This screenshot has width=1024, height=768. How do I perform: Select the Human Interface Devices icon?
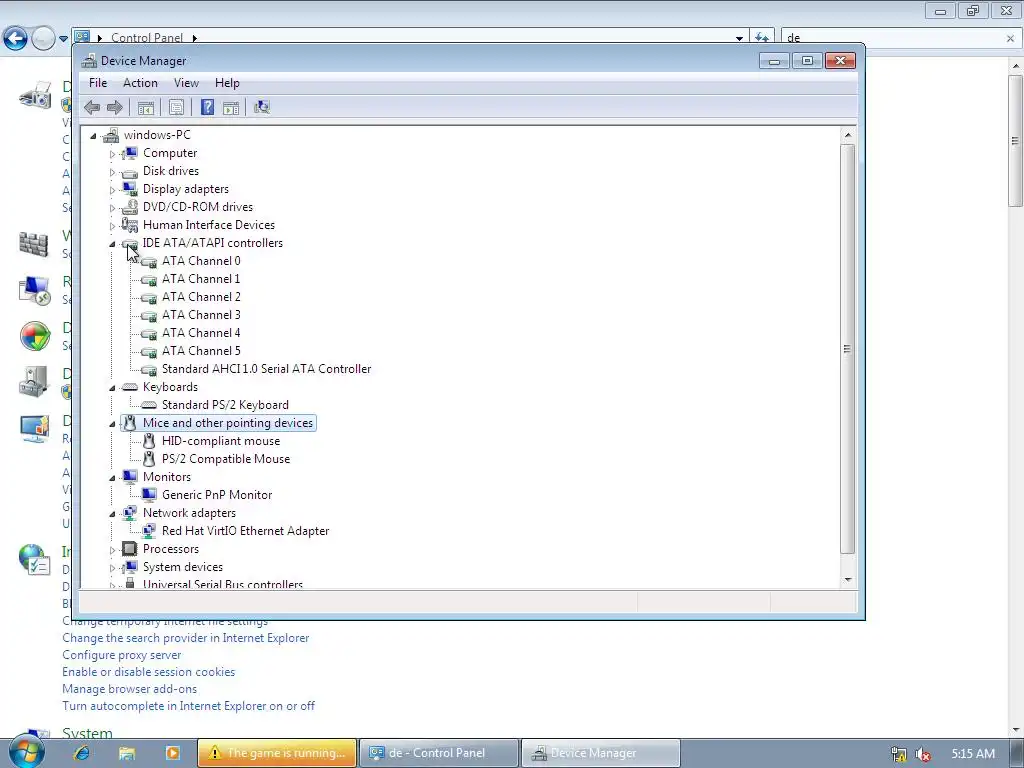tap(130, 225)
